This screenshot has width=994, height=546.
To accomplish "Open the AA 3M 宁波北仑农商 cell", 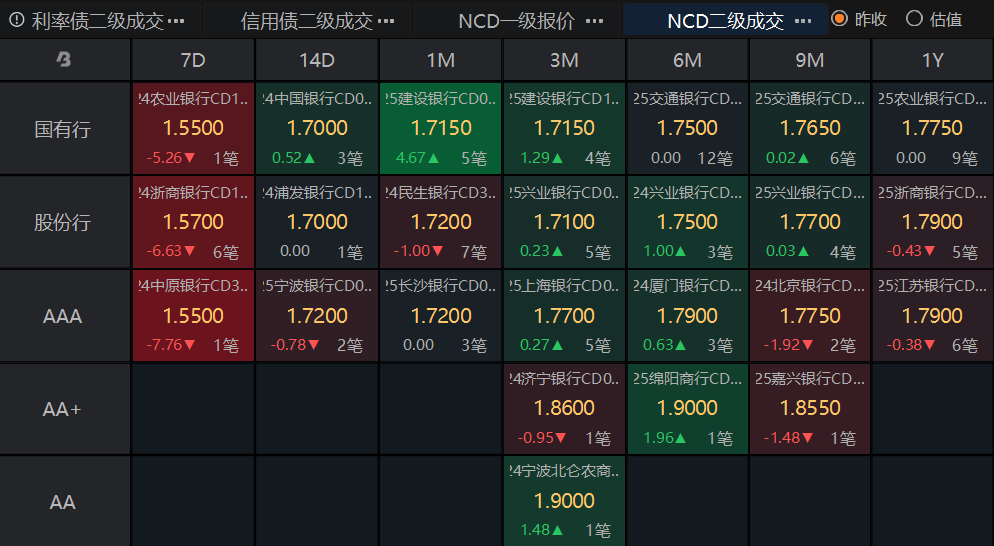I will [564, 501].
